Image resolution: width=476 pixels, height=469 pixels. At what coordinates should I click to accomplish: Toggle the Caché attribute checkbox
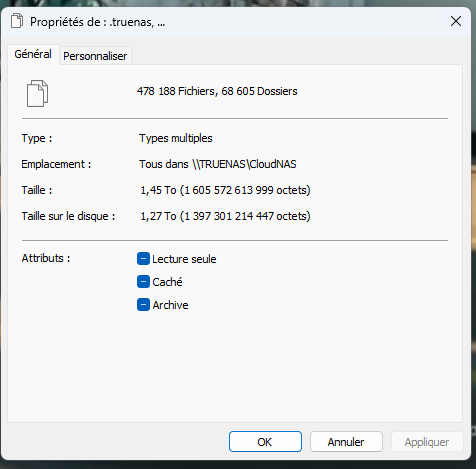(x=143, y=282)
